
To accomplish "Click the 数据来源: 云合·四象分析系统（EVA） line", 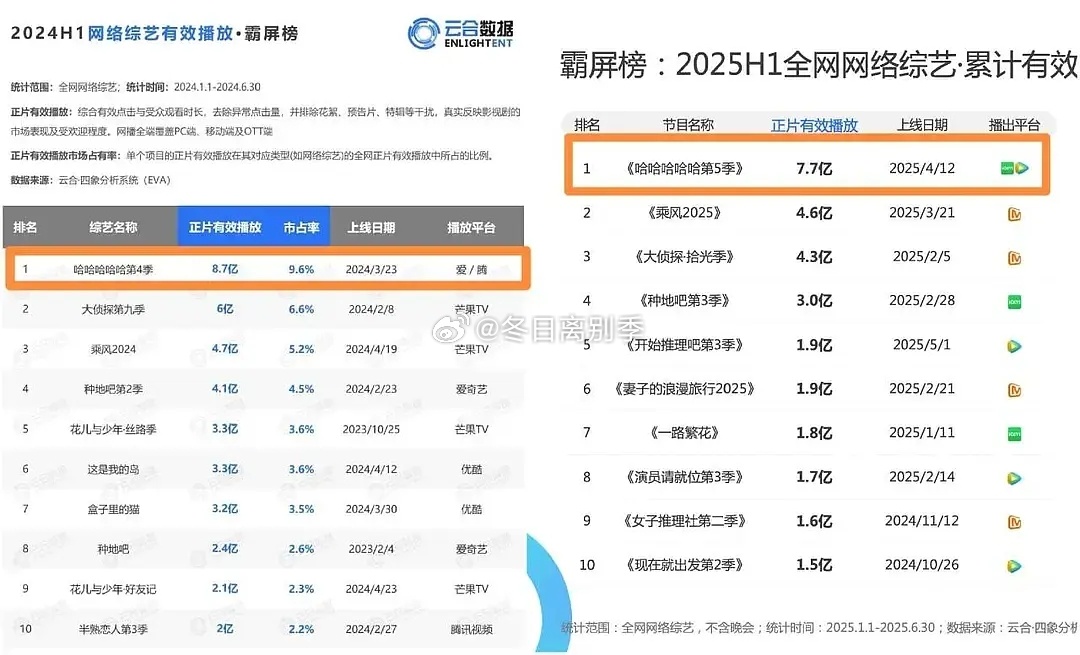I will click(x=90, y=180).
